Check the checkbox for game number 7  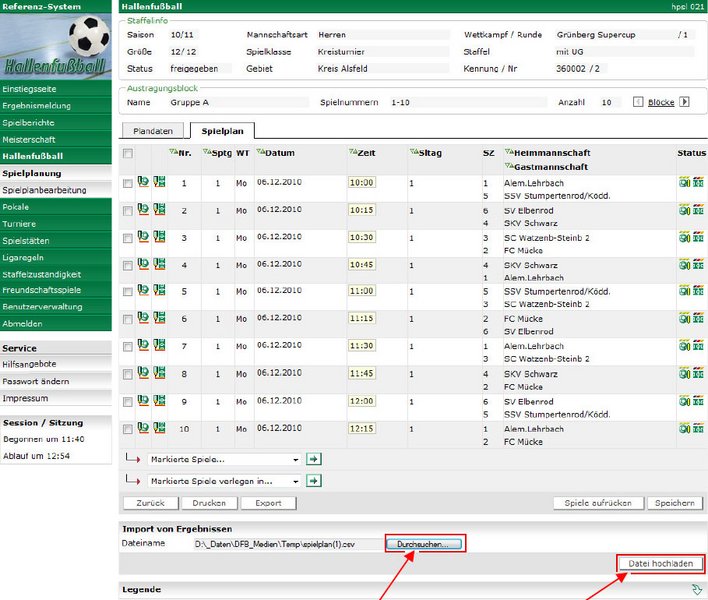pos(127,347)
